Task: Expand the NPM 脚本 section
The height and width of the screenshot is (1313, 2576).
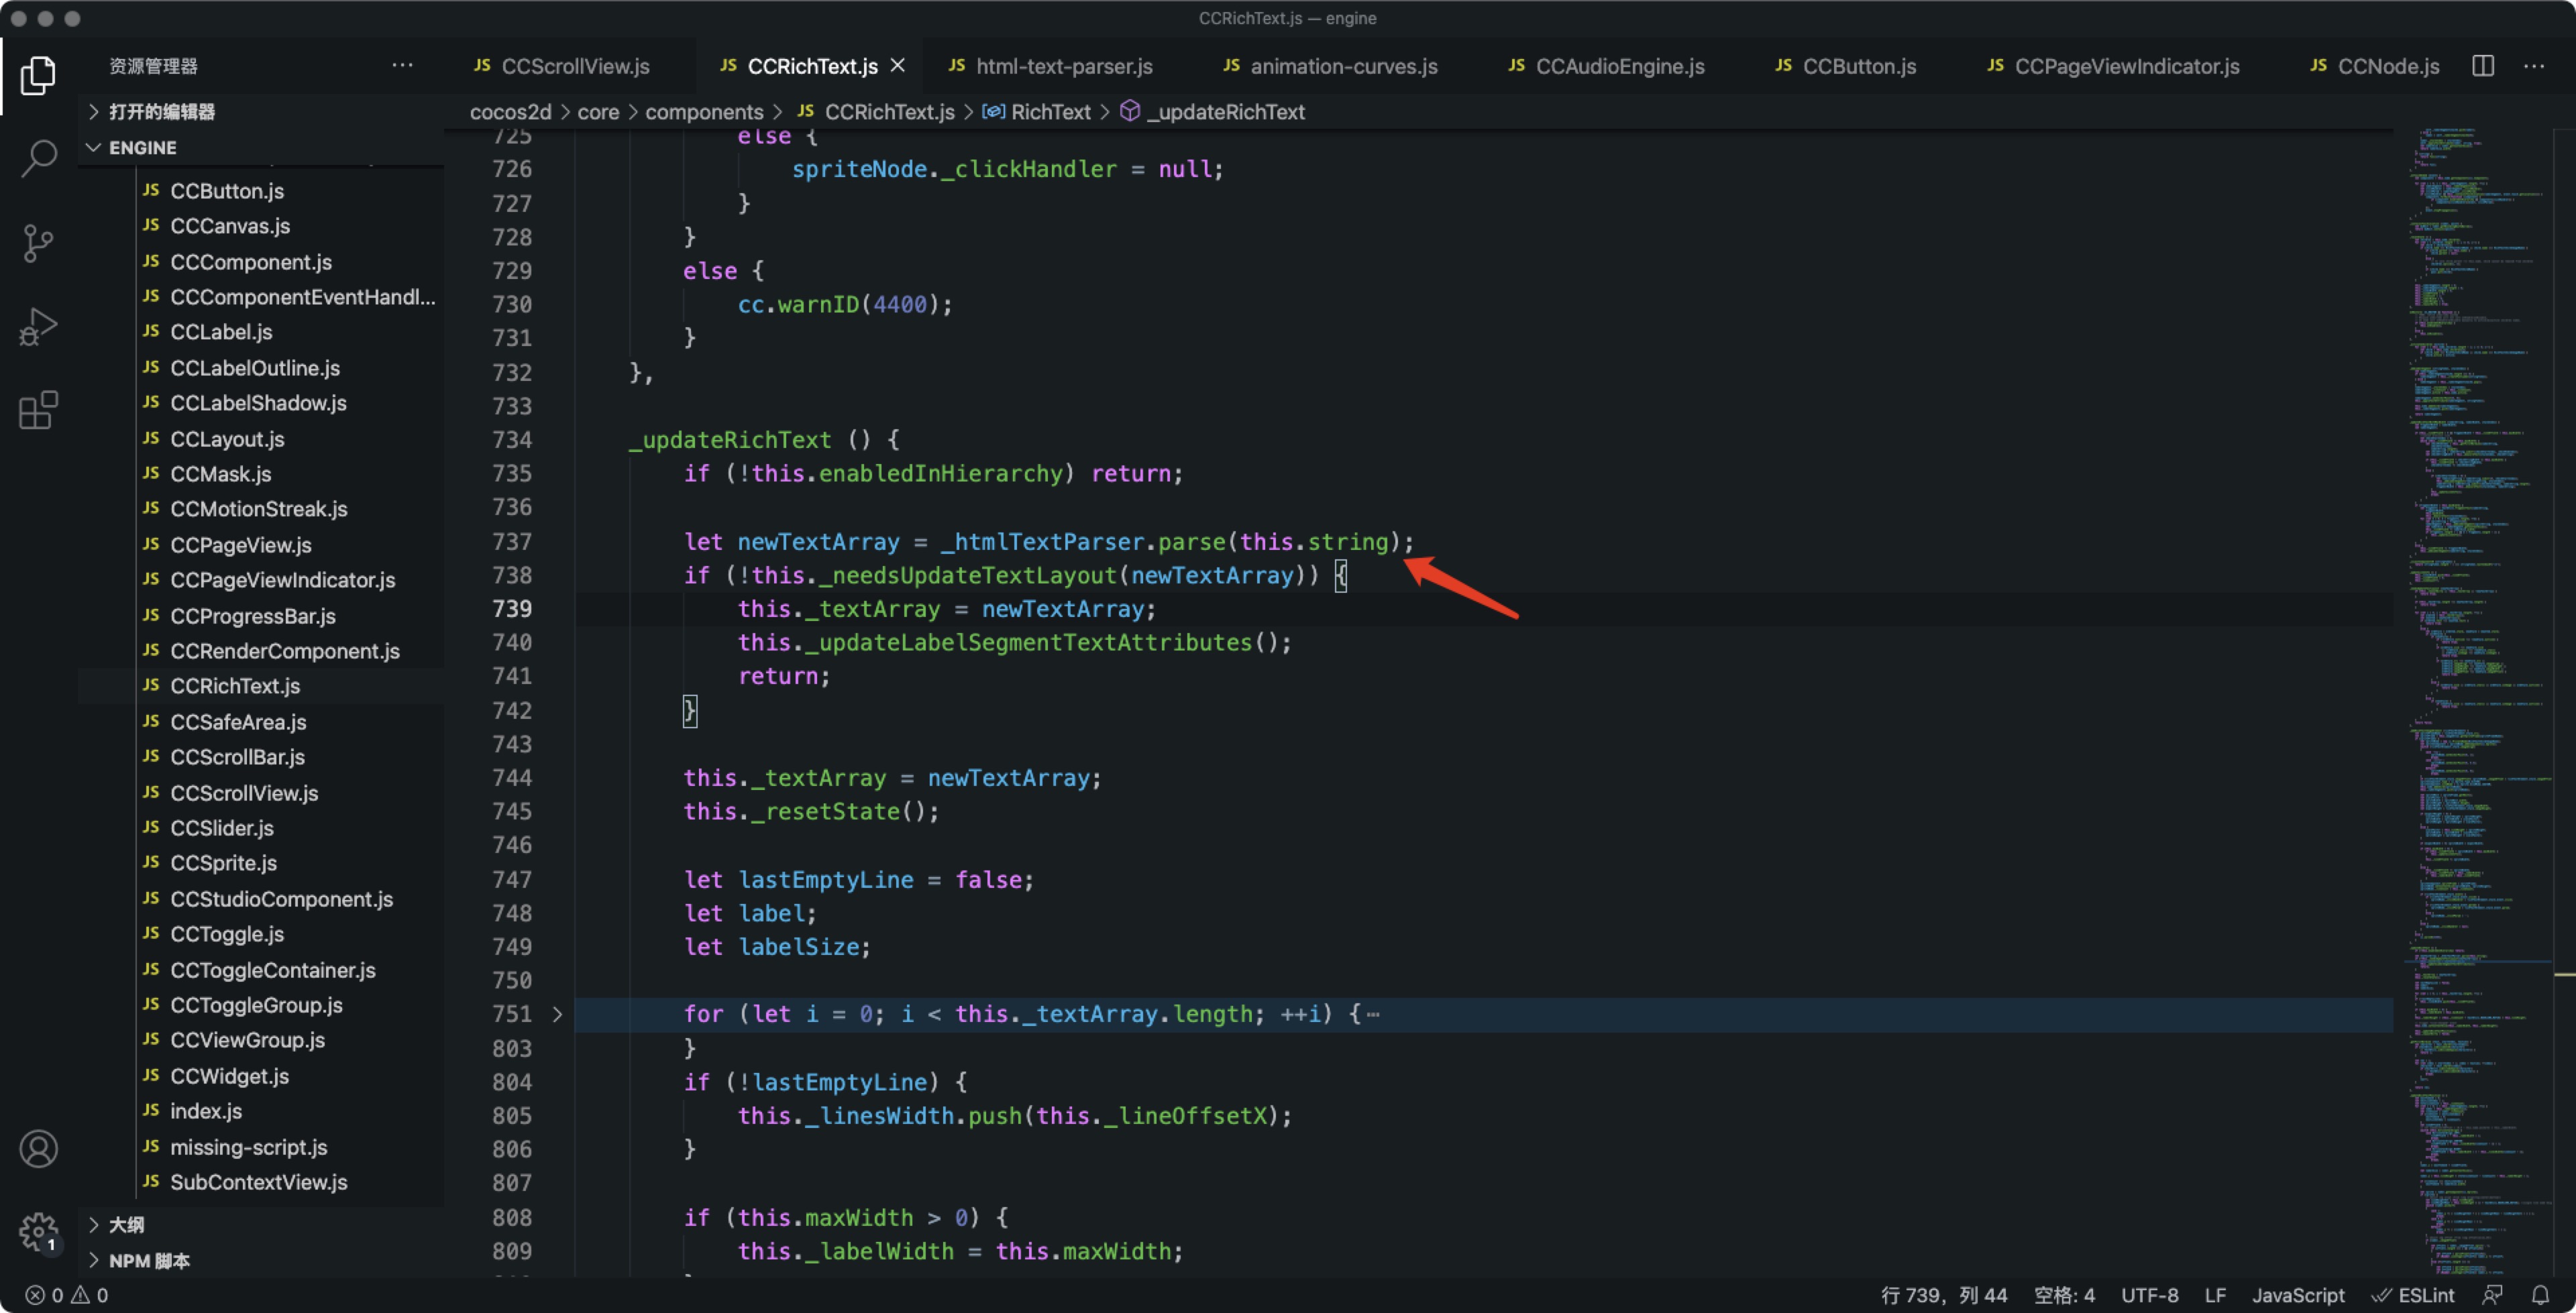Action: (x=149, y=1261)
